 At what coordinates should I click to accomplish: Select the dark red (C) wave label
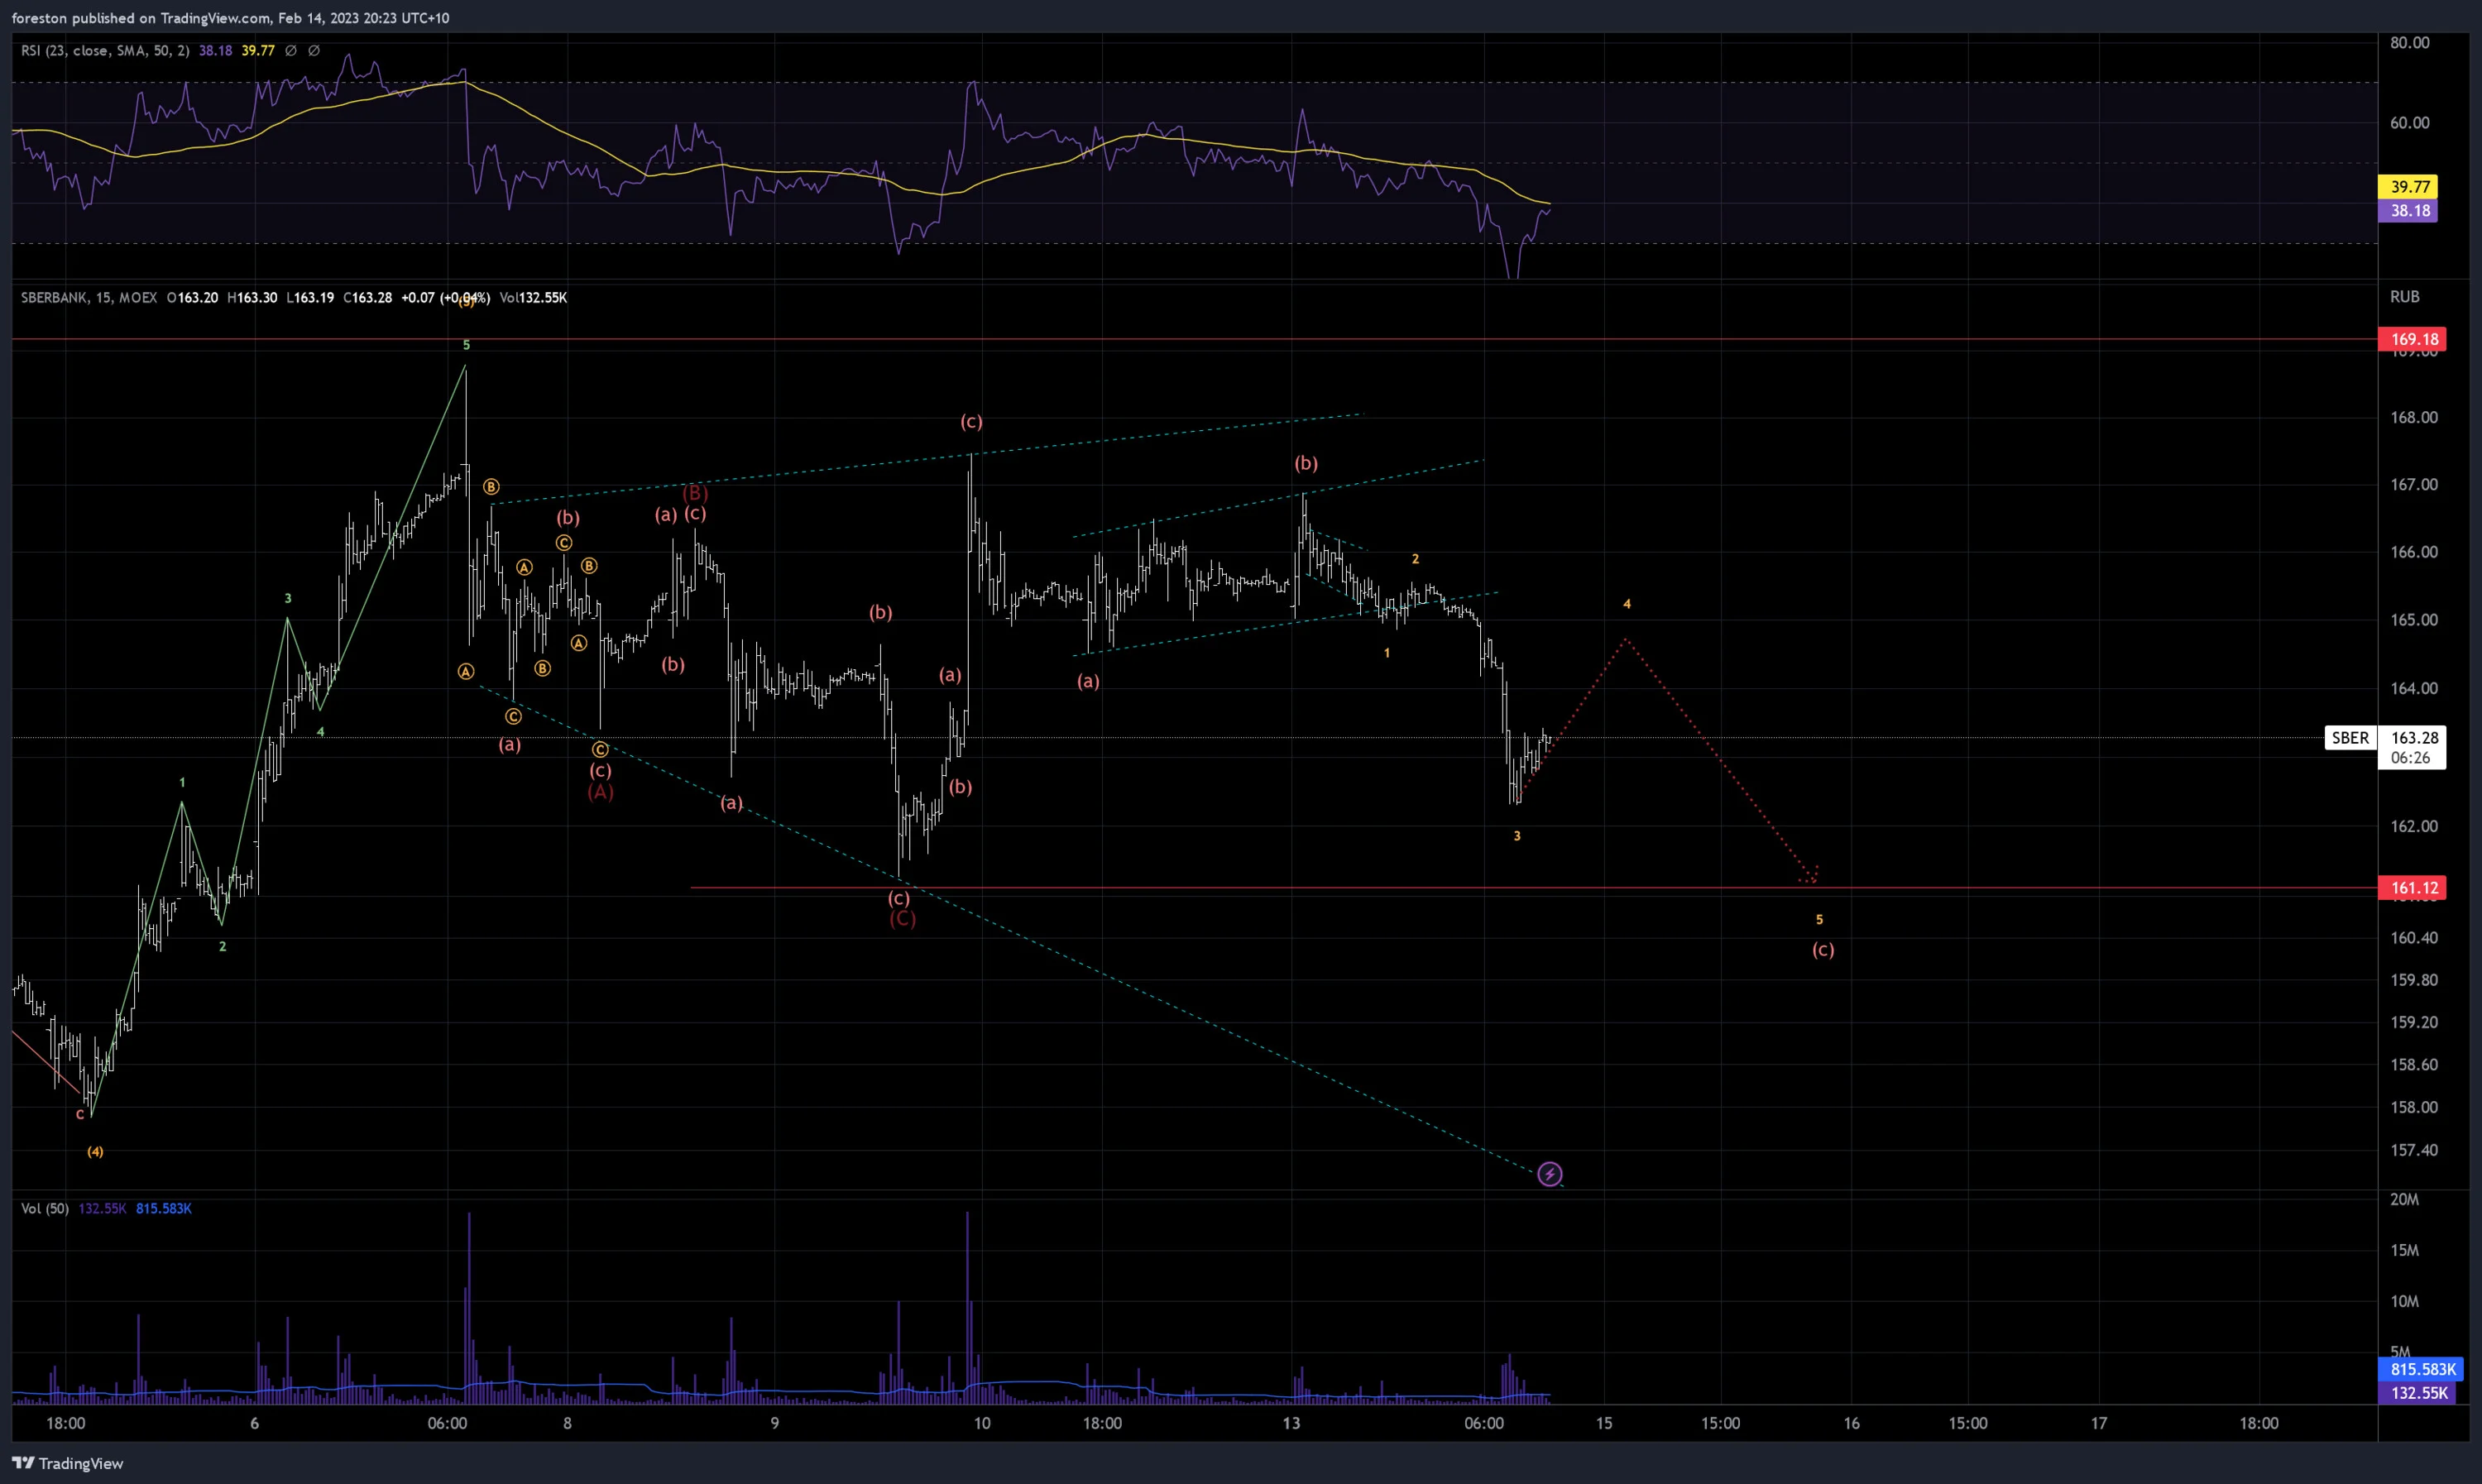902,918
